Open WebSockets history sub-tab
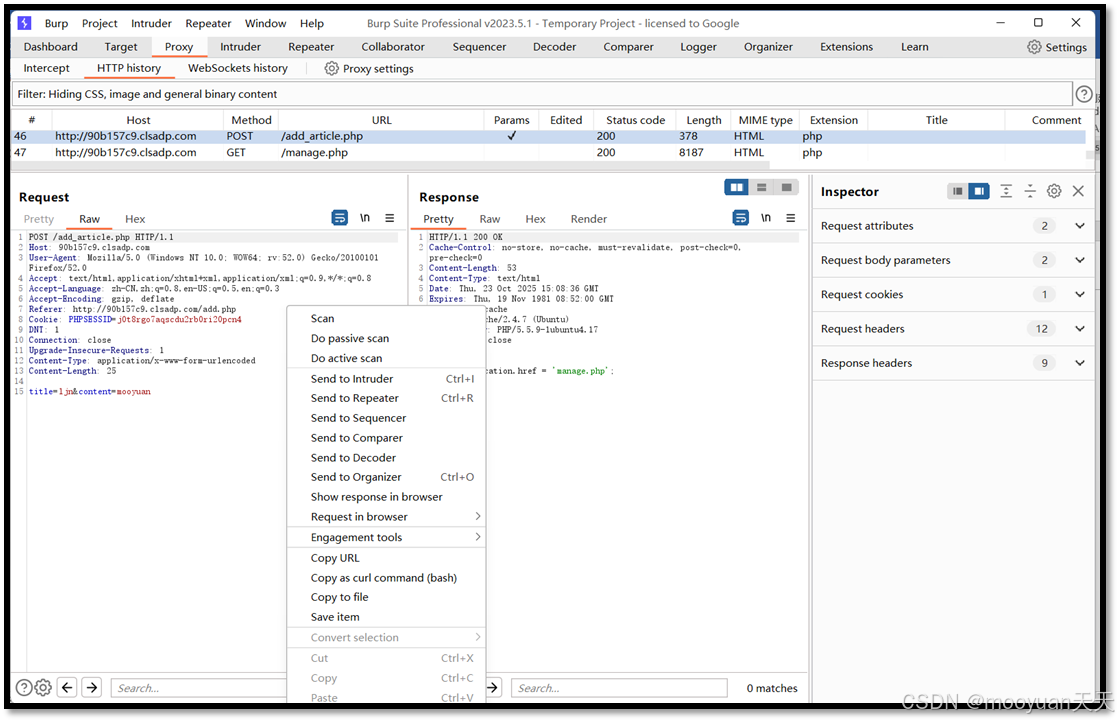 pyautogui.click(x=238, y=68)
